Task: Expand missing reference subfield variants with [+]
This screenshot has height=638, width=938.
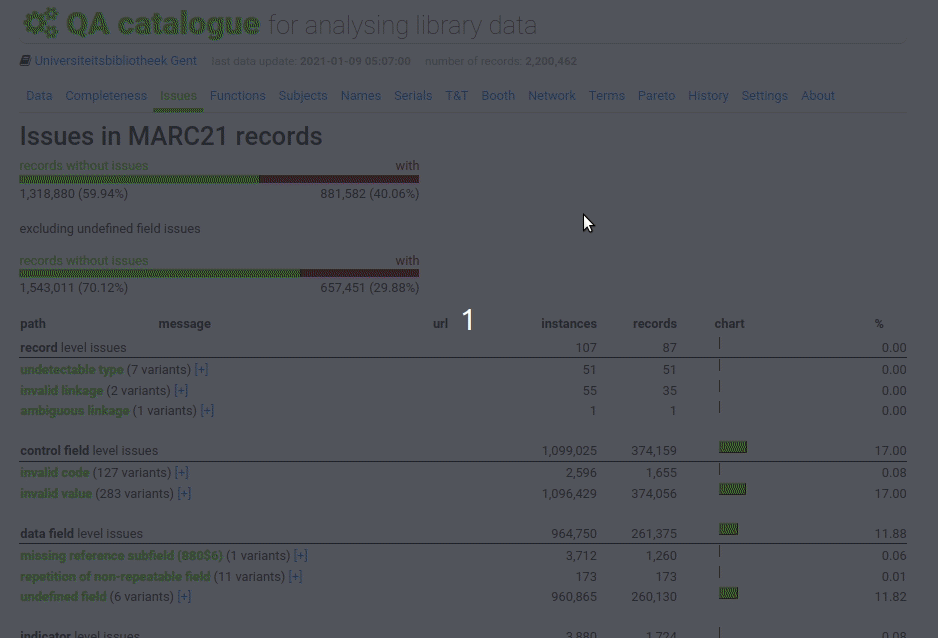Action: pos(300,555)
